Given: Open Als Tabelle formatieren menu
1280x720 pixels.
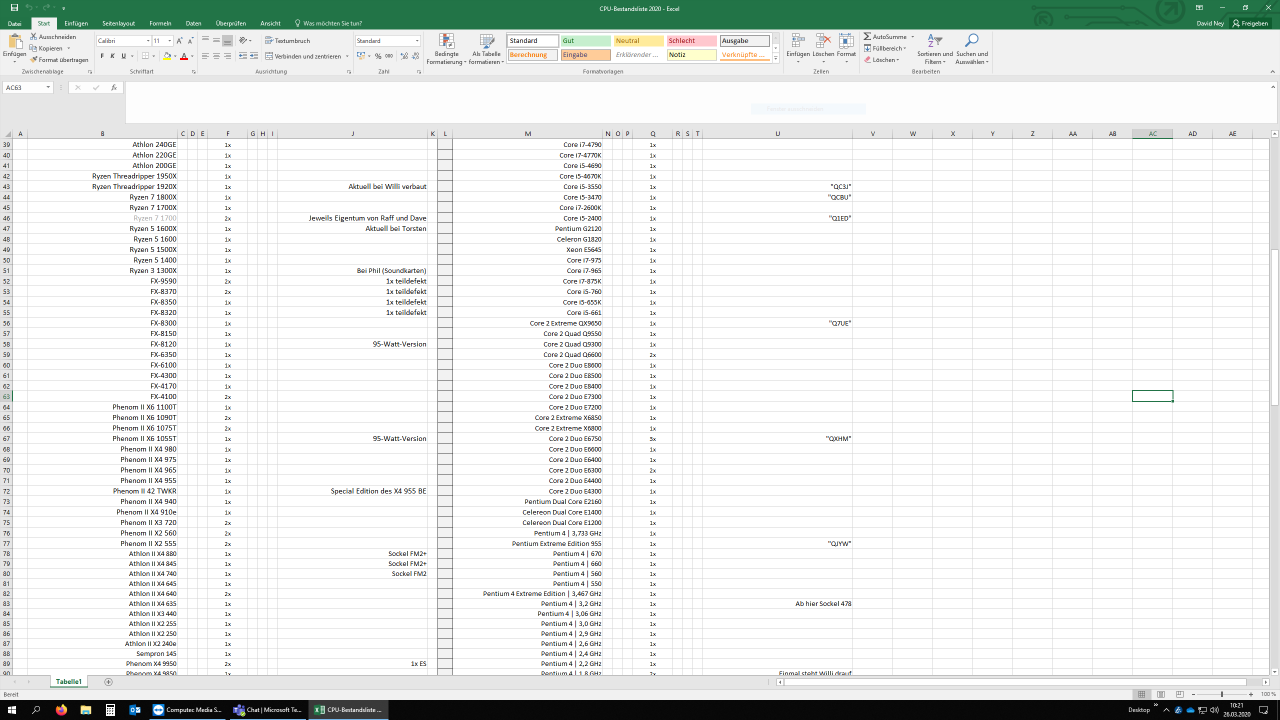Looking at the screenshot, I should (486, 49).
